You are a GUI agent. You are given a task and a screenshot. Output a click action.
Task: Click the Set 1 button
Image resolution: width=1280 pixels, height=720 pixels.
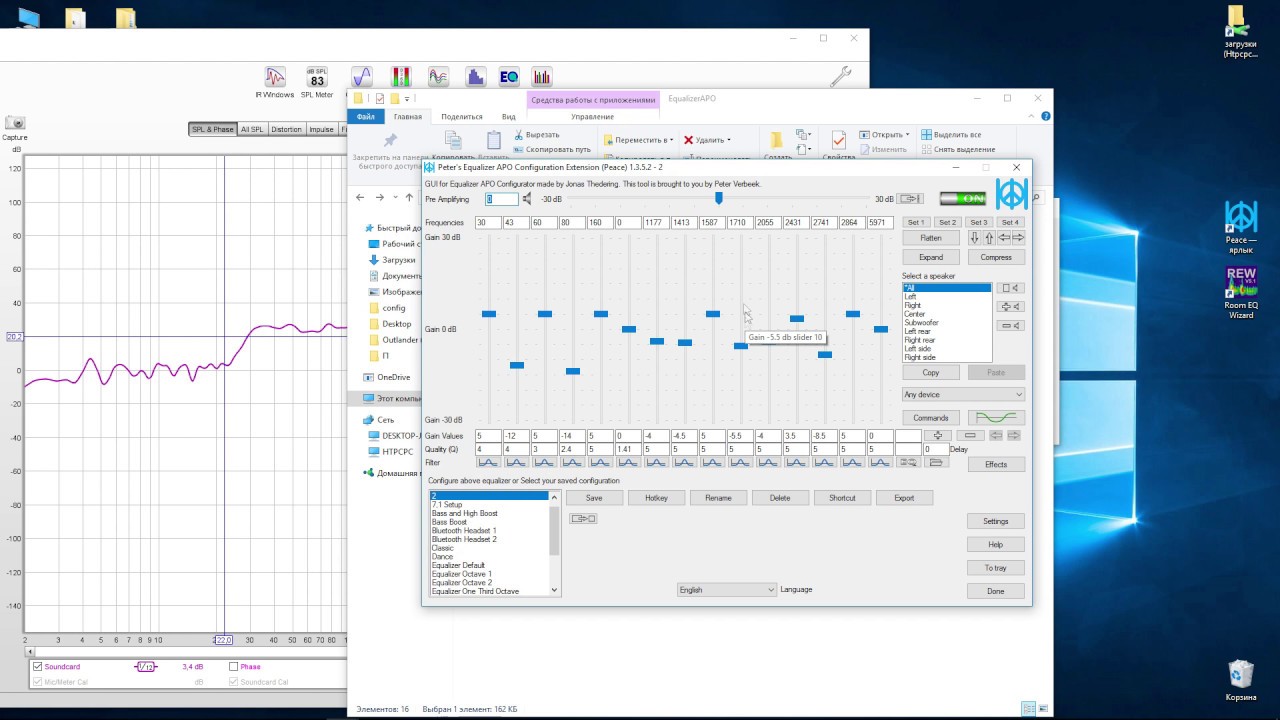916,222
